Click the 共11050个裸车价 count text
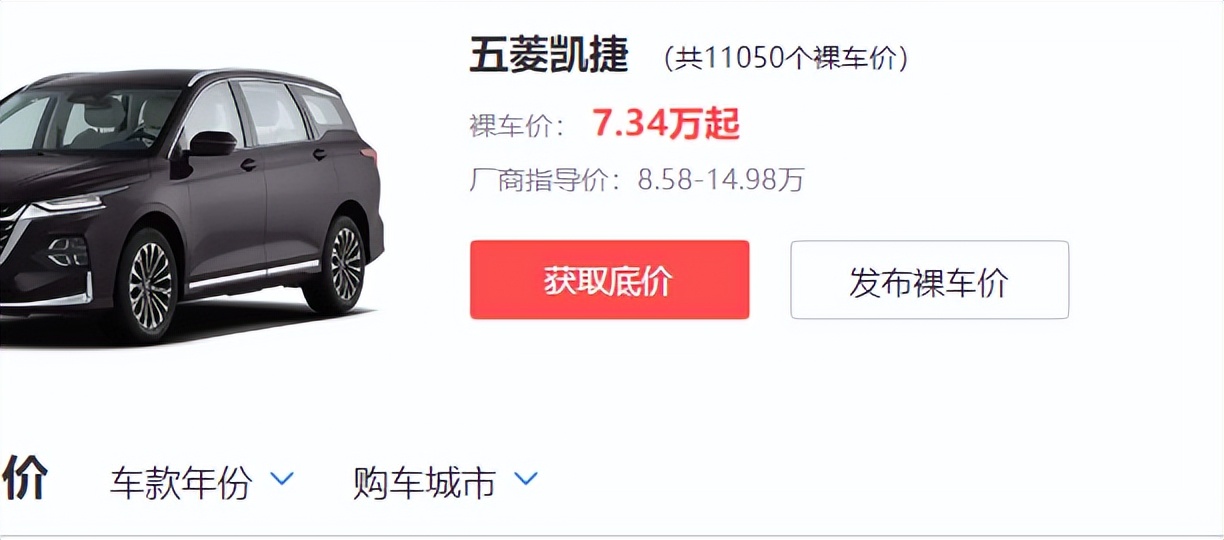 (x=786, y=59)
